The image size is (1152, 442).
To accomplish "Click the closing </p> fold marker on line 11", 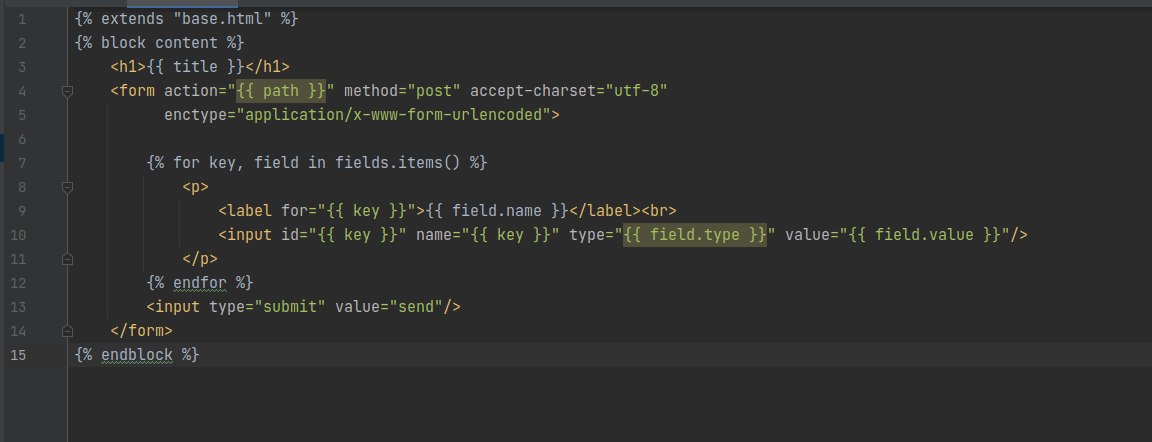I will (68, 259).
